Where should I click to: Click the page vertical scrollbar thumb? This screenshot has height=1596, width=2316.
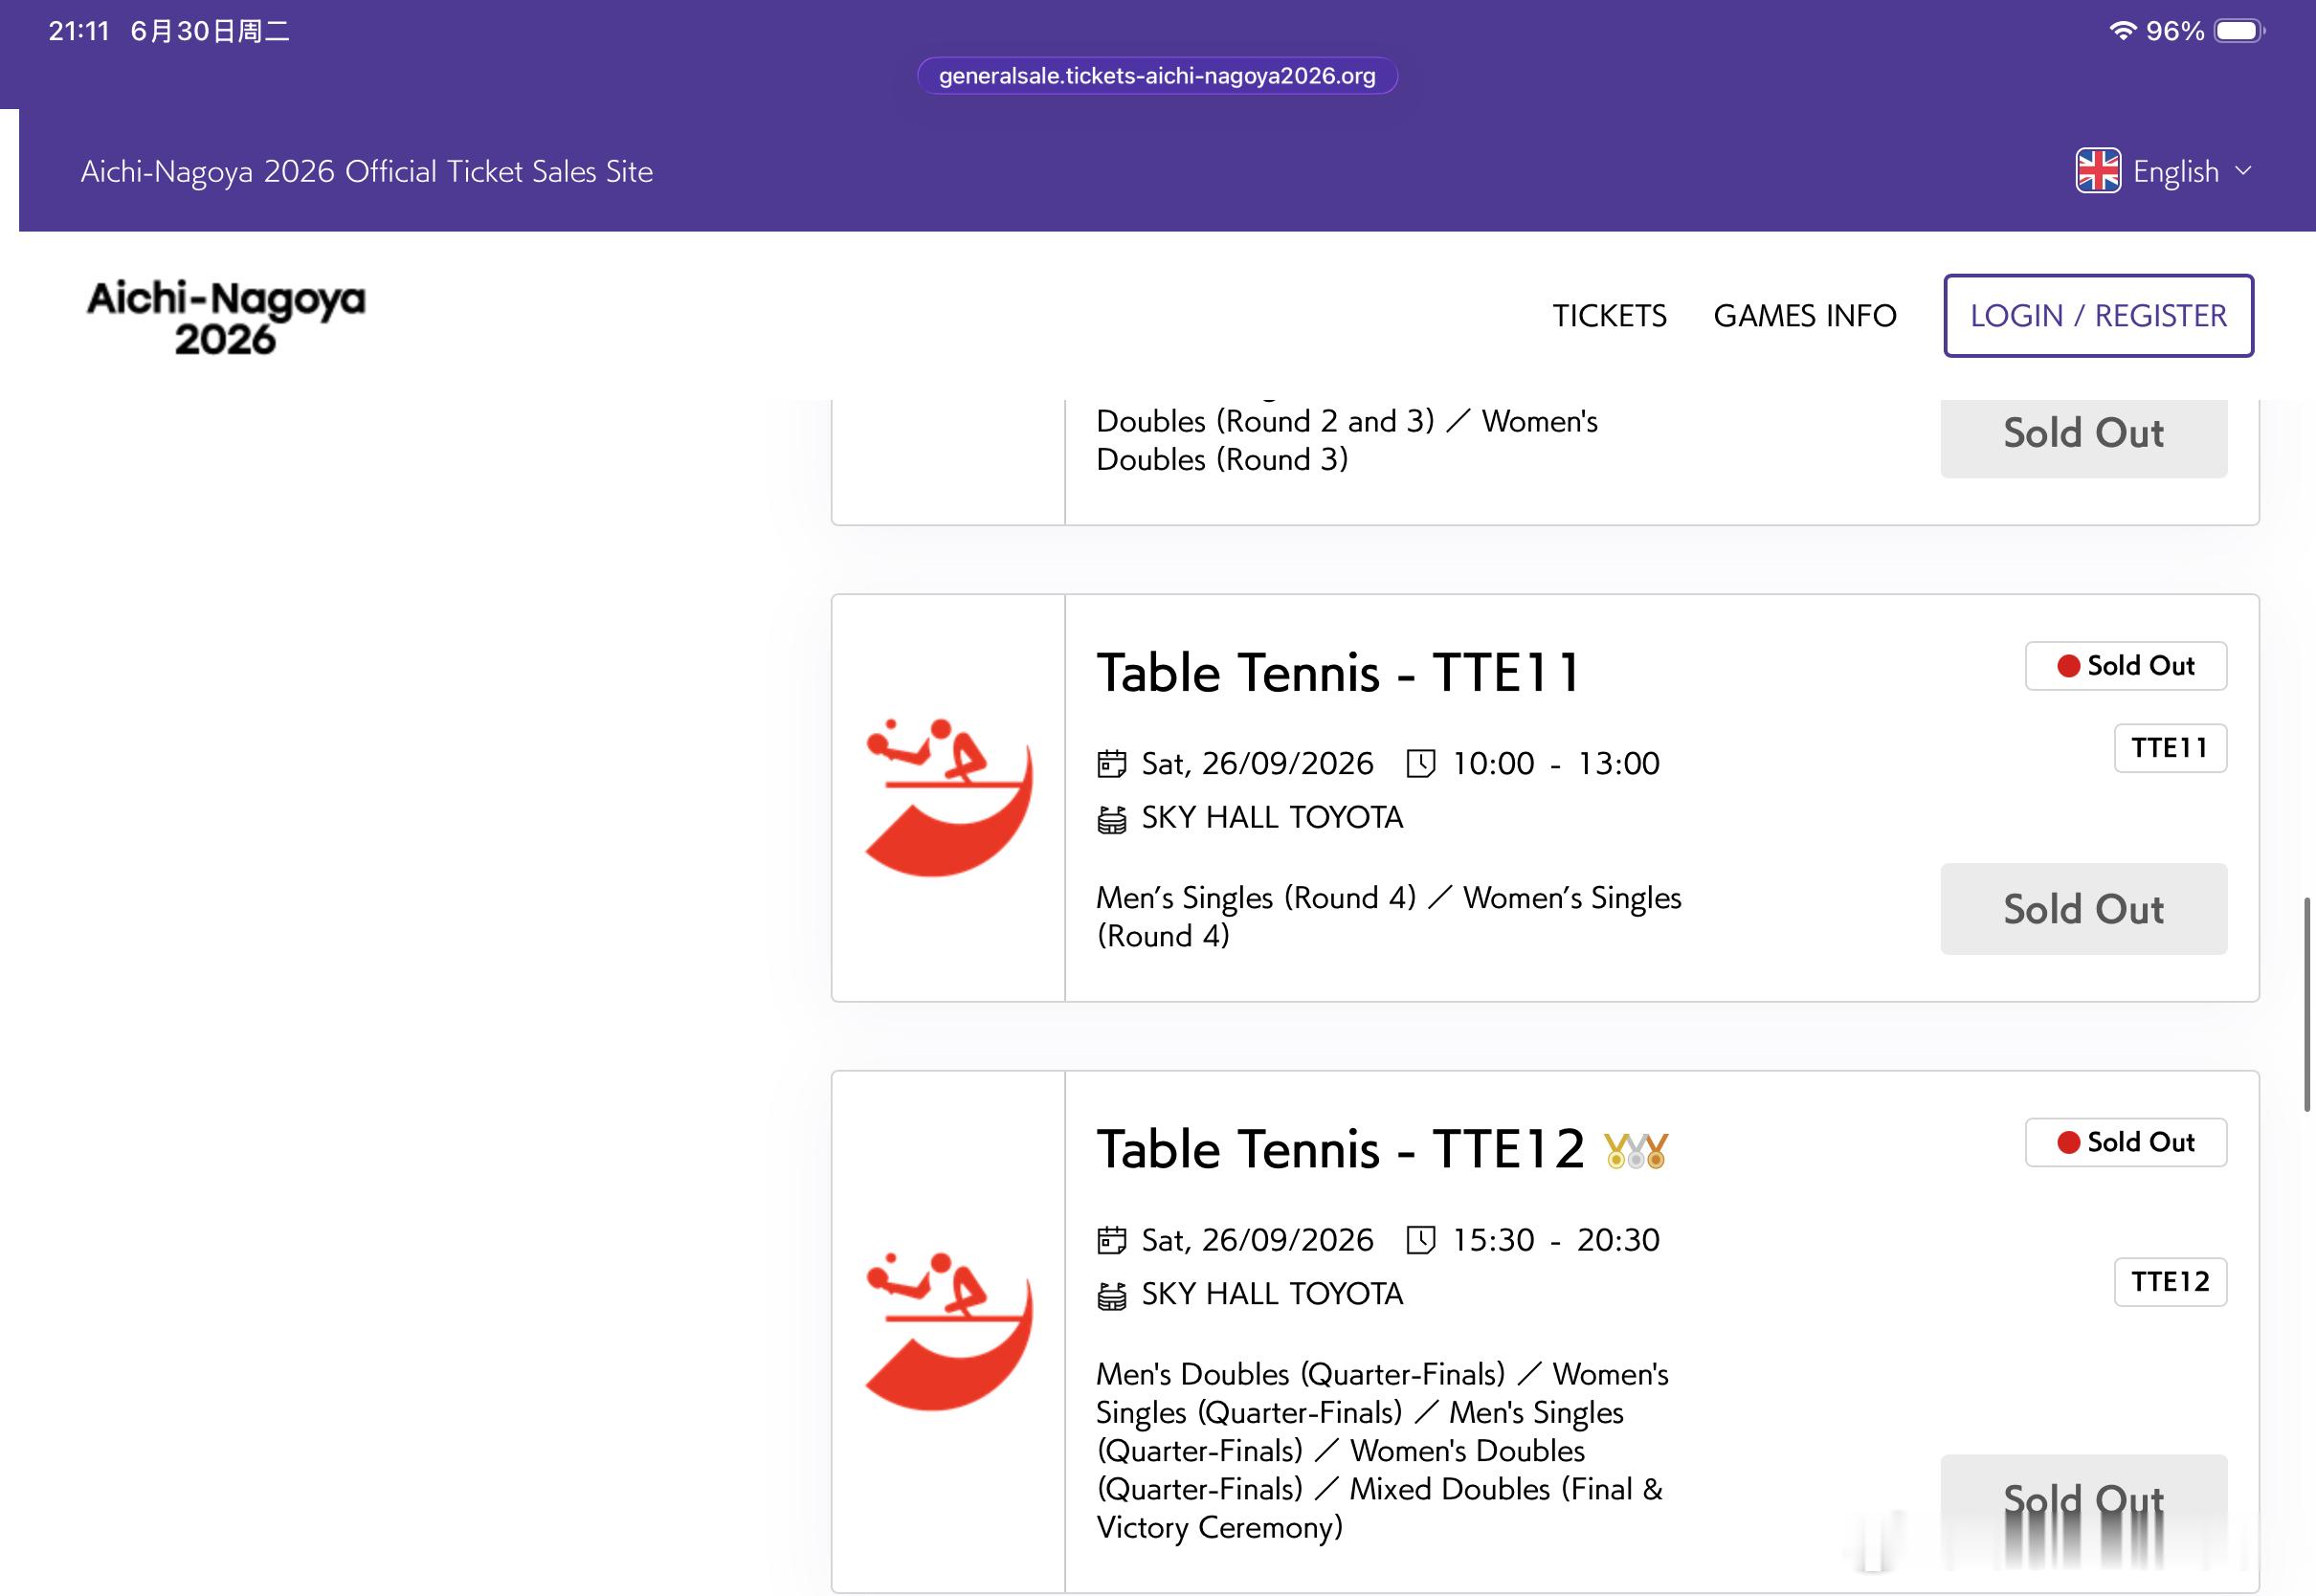tap(2307, 1004)
